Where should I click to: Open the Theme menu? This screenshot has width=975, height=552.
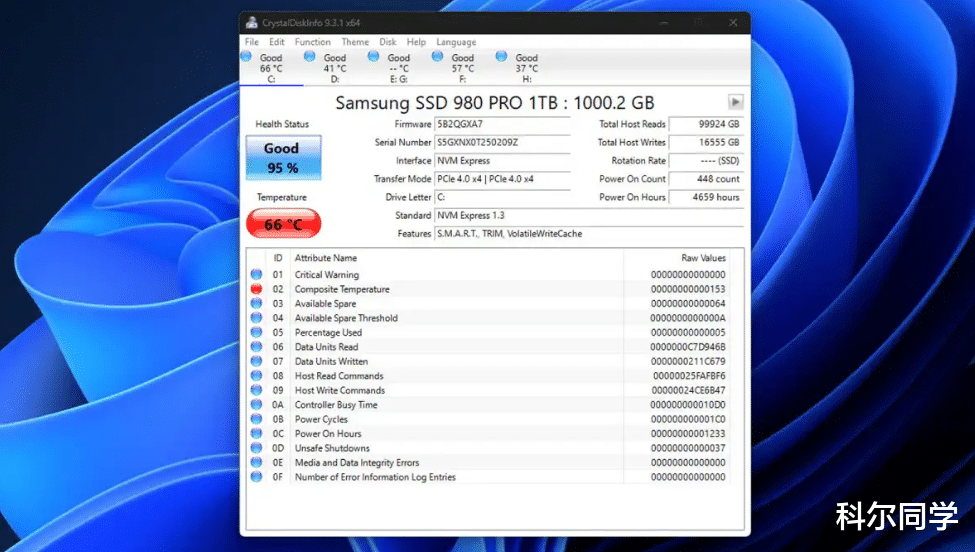355,42
